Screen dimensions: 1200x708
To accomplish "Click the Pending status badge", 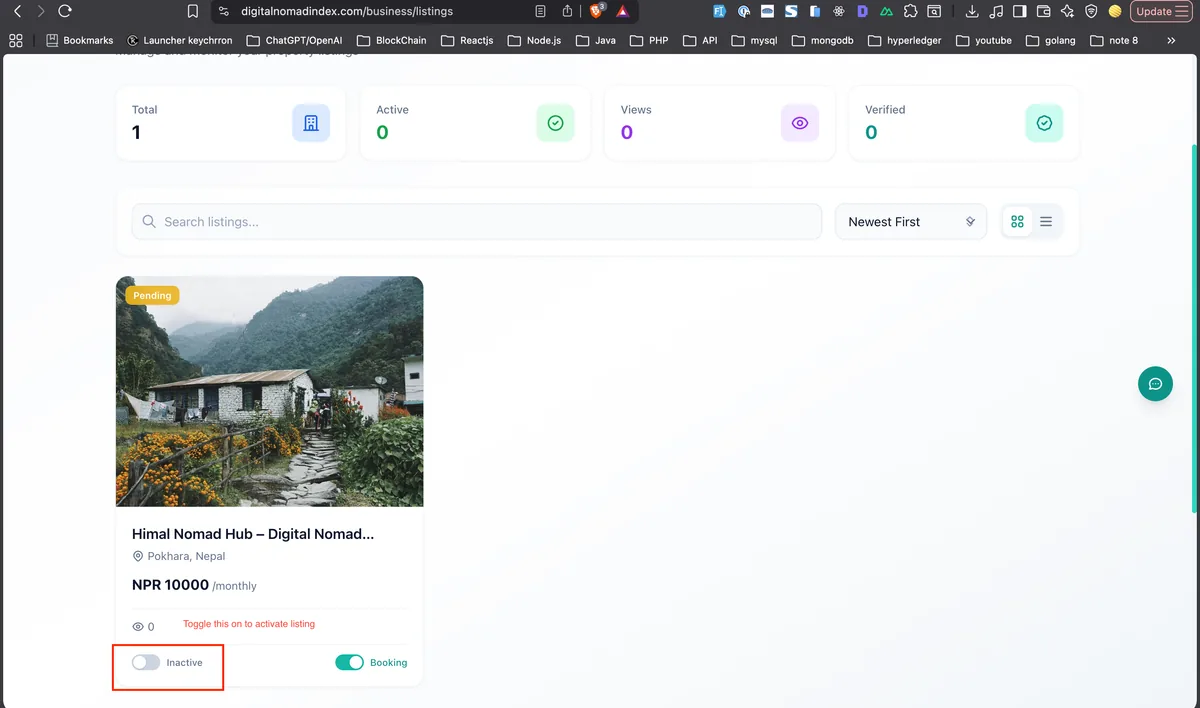I will tap(152, 295).
